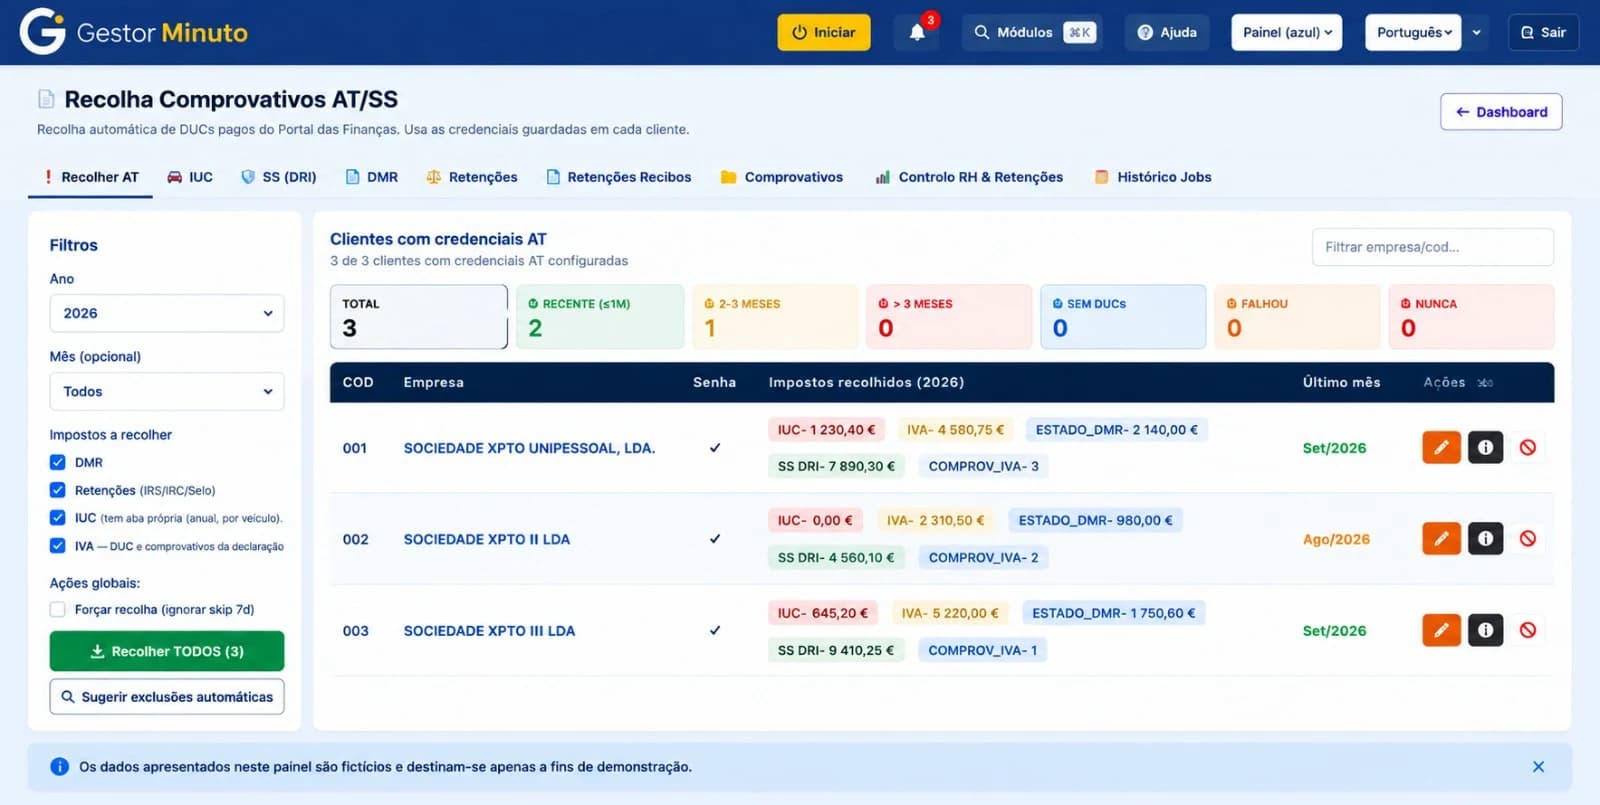Toggle the Retenções (IRS/IRC/Selo) checkbox
The height and width of the screenshot is (805, 1600).
point(58,490)
